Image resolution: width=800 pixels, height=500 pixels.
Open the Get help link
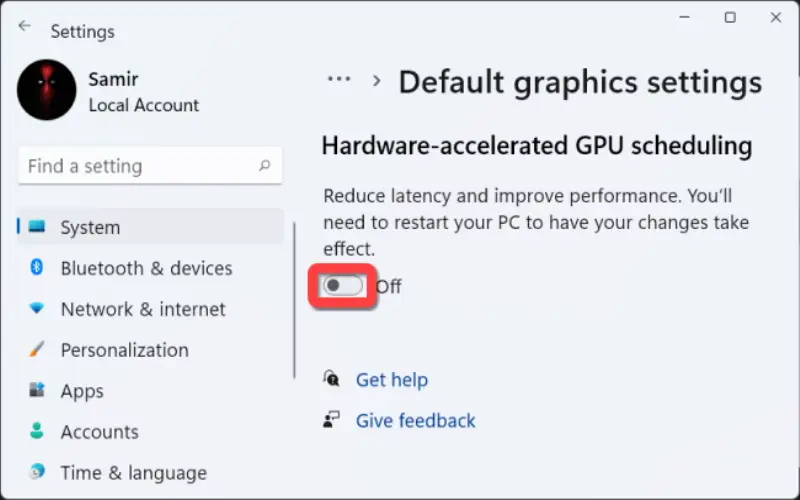click(391, 380)
